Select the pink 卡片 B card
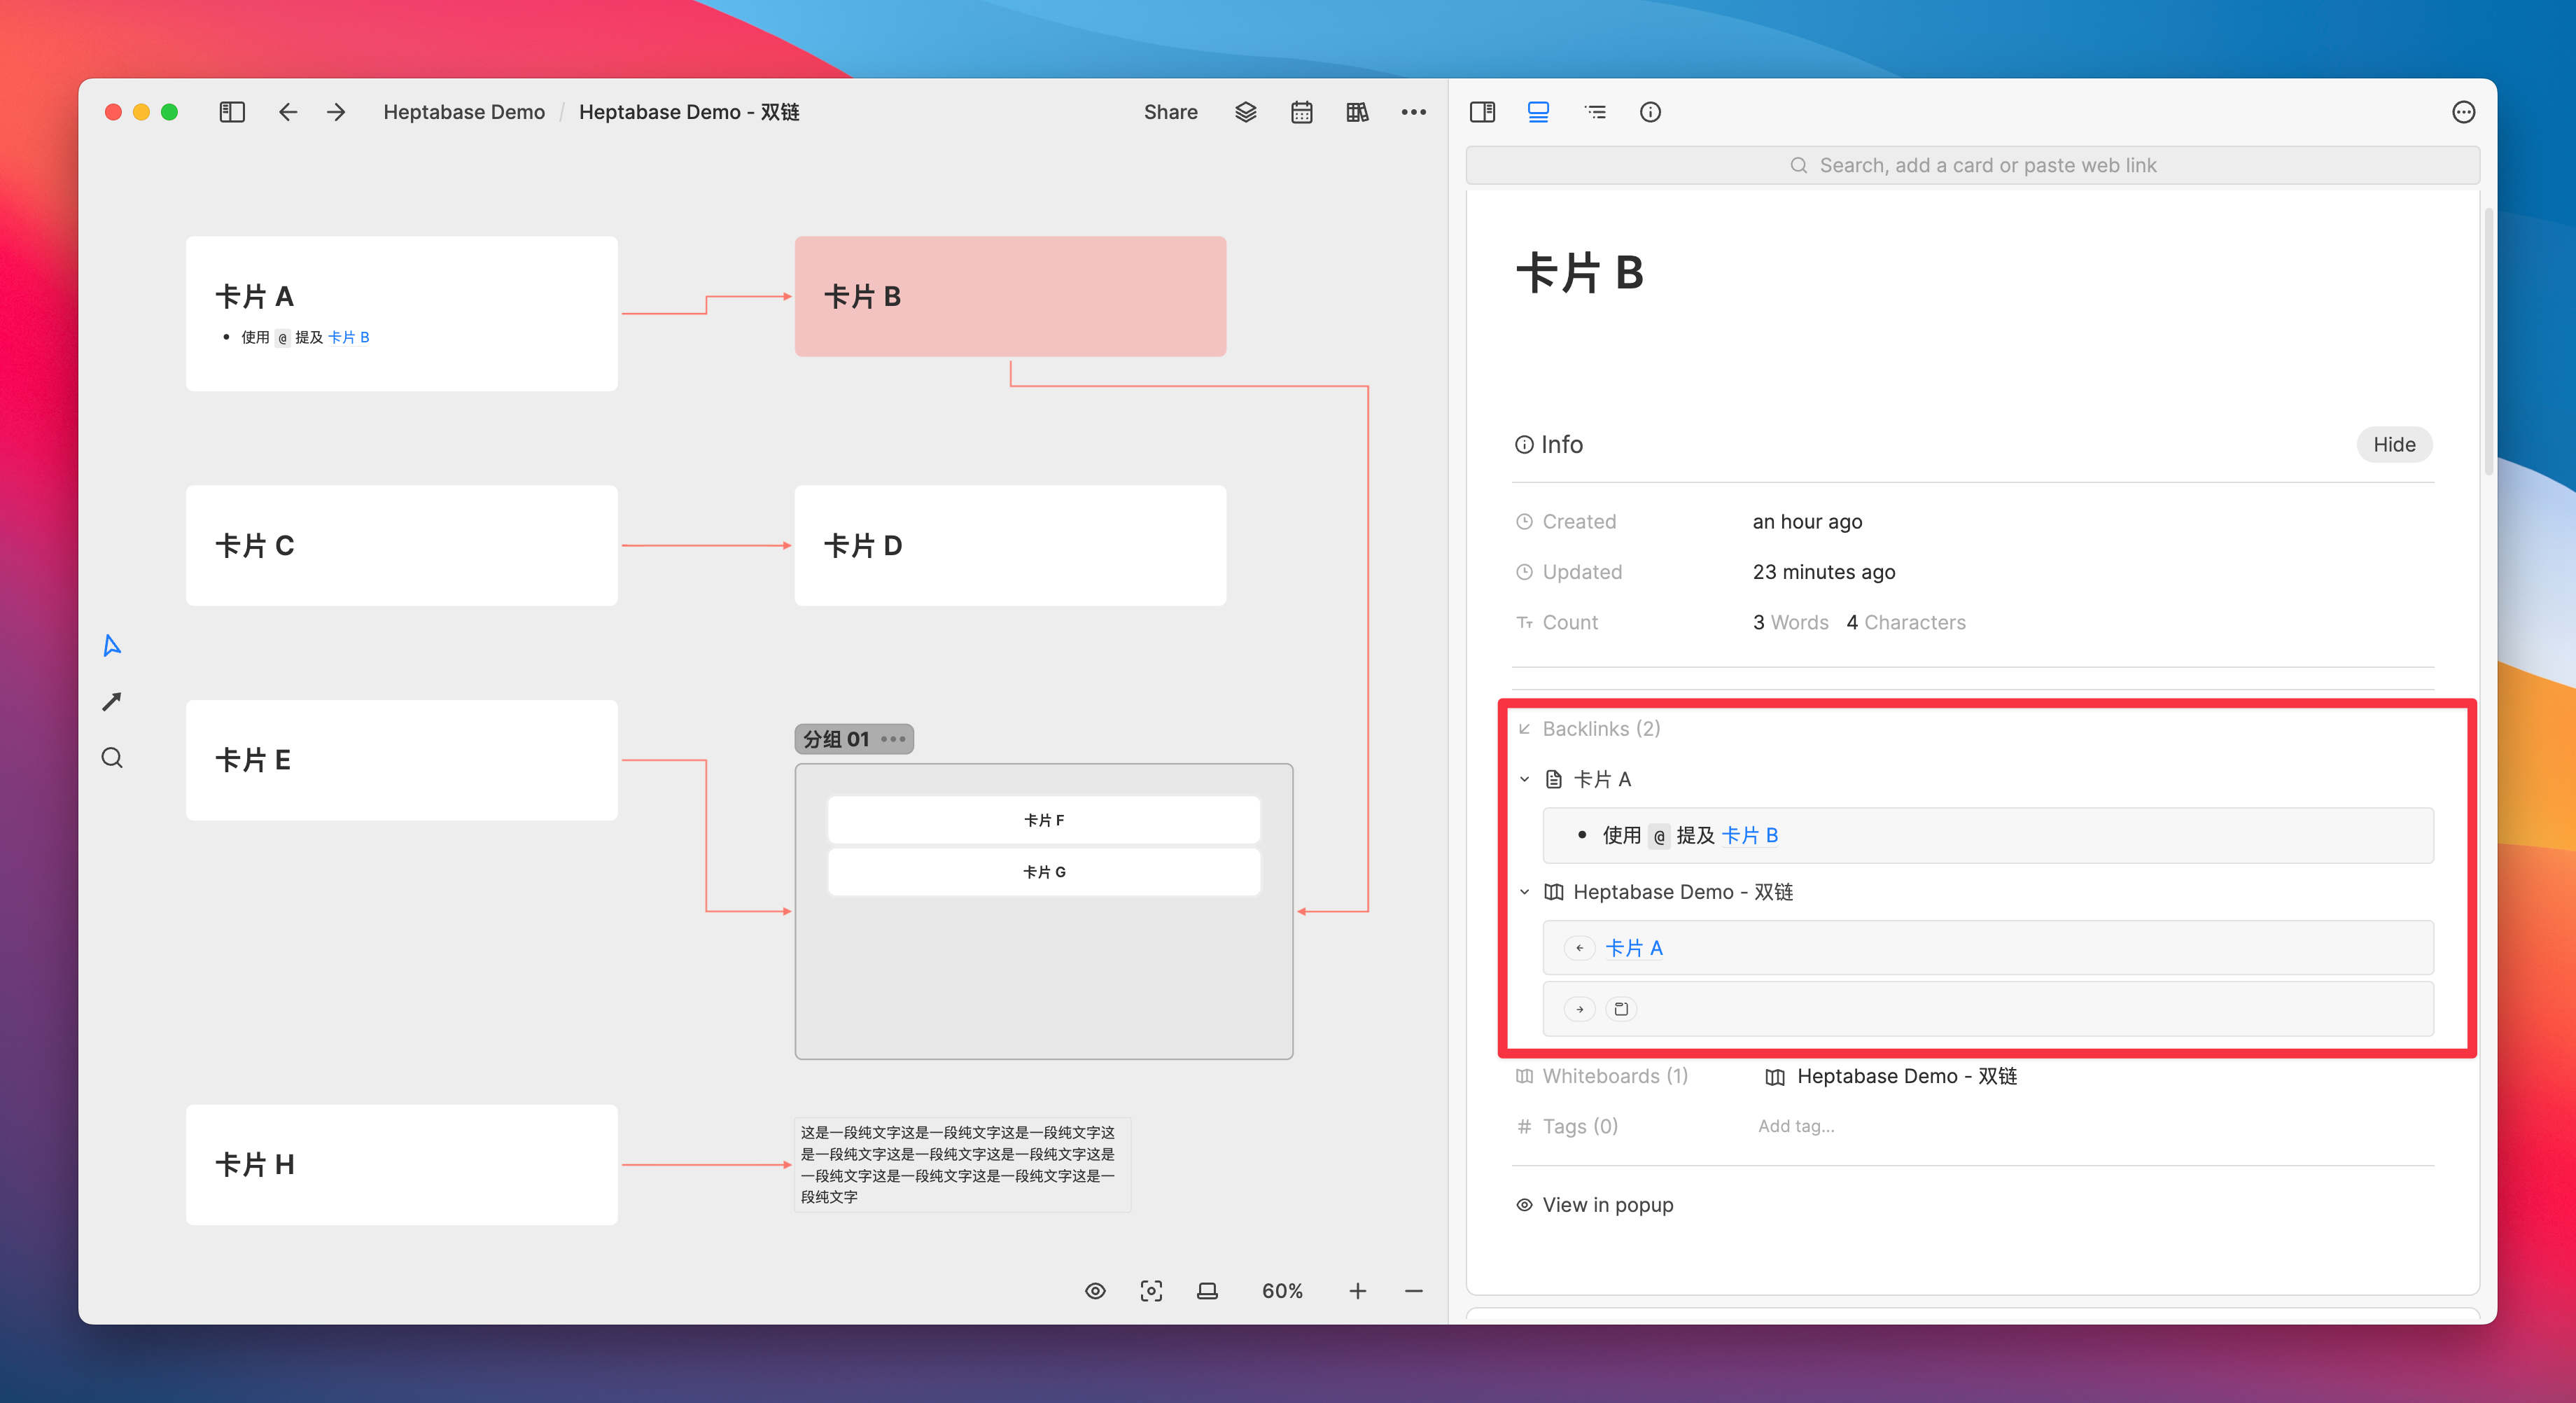The width and height of the screenshot is (2576, 1403). coord(1010,296)
